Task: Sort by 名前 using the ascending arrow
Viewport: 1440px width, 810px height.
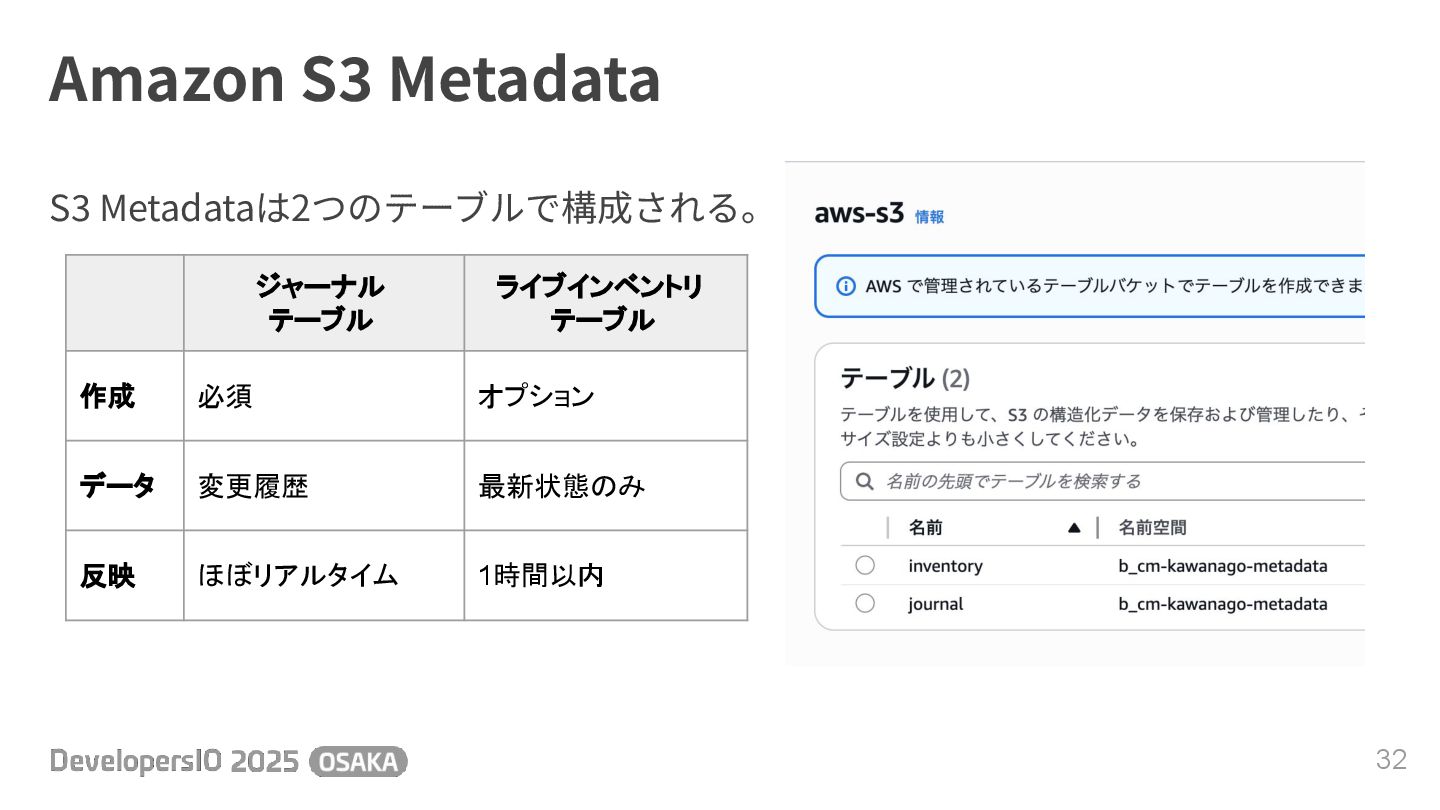Action: coord(1074,528)
